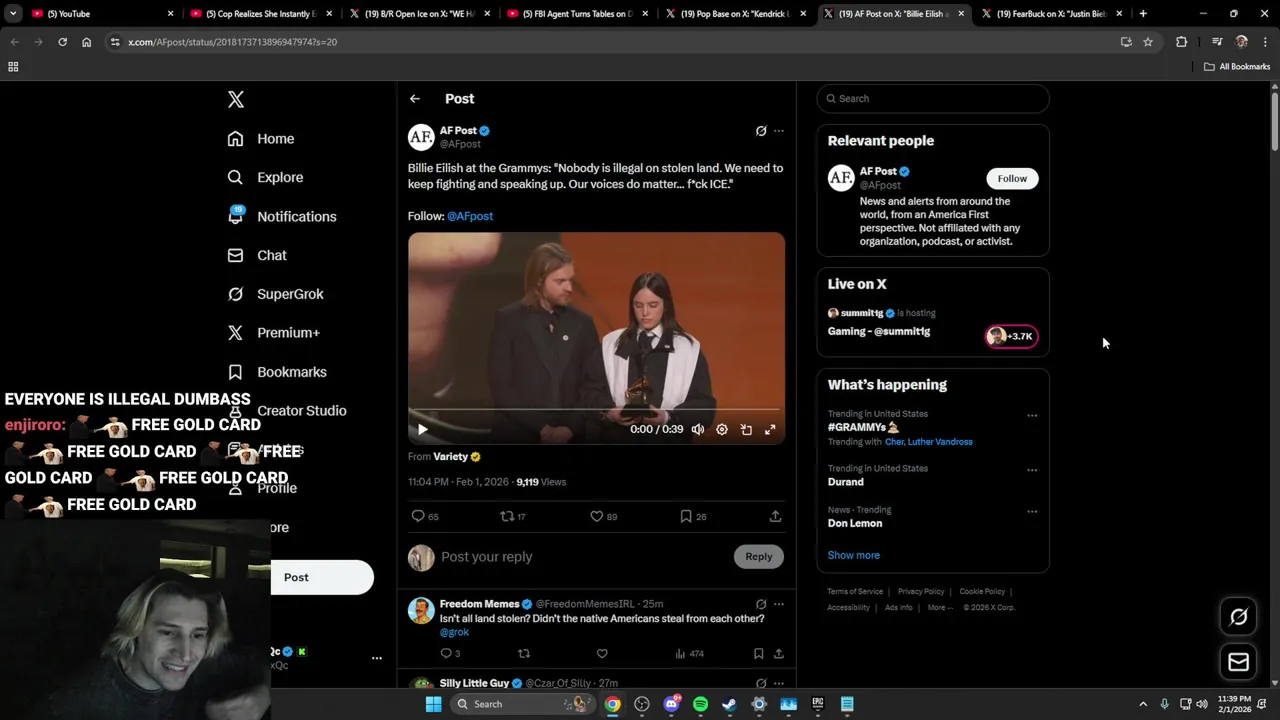The width and height of the screenshot is (1280, 720).
Task: Click the X Search box
Action: pos(933,99)
